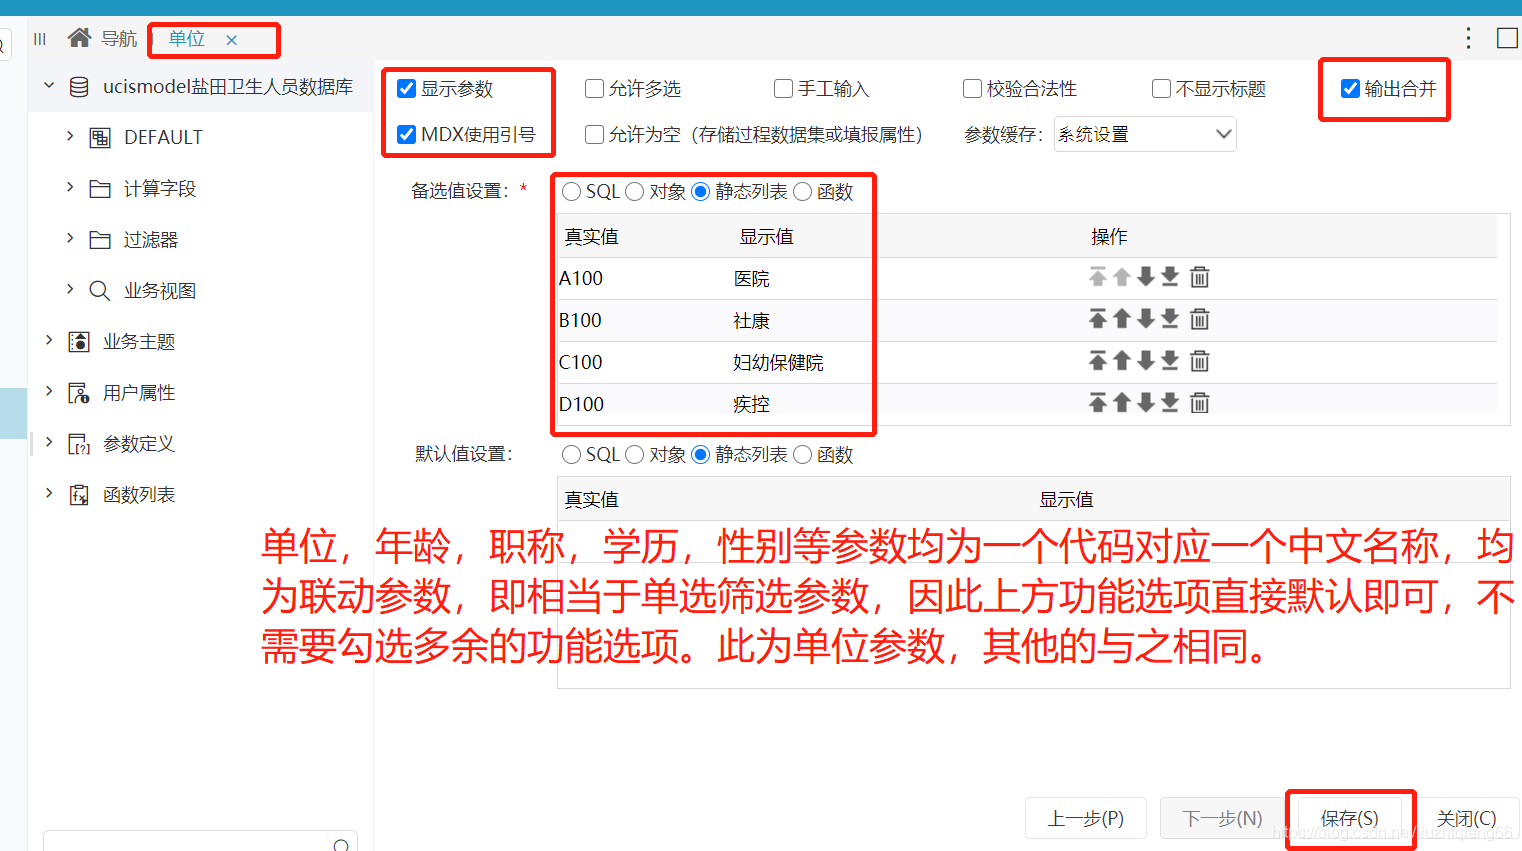The width and height of the screenshot is (1522, 851).
Task: Move the C100 妇幼保健院 row to top
Action: coord(1098,361)
